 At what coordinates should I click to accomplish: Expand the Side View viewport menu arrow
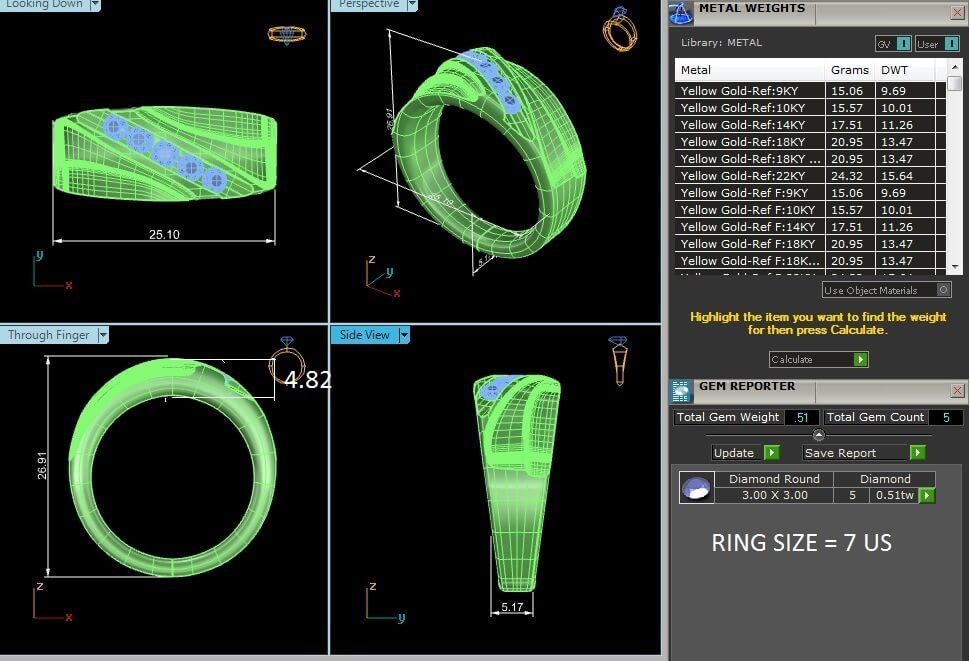[404, 335]
